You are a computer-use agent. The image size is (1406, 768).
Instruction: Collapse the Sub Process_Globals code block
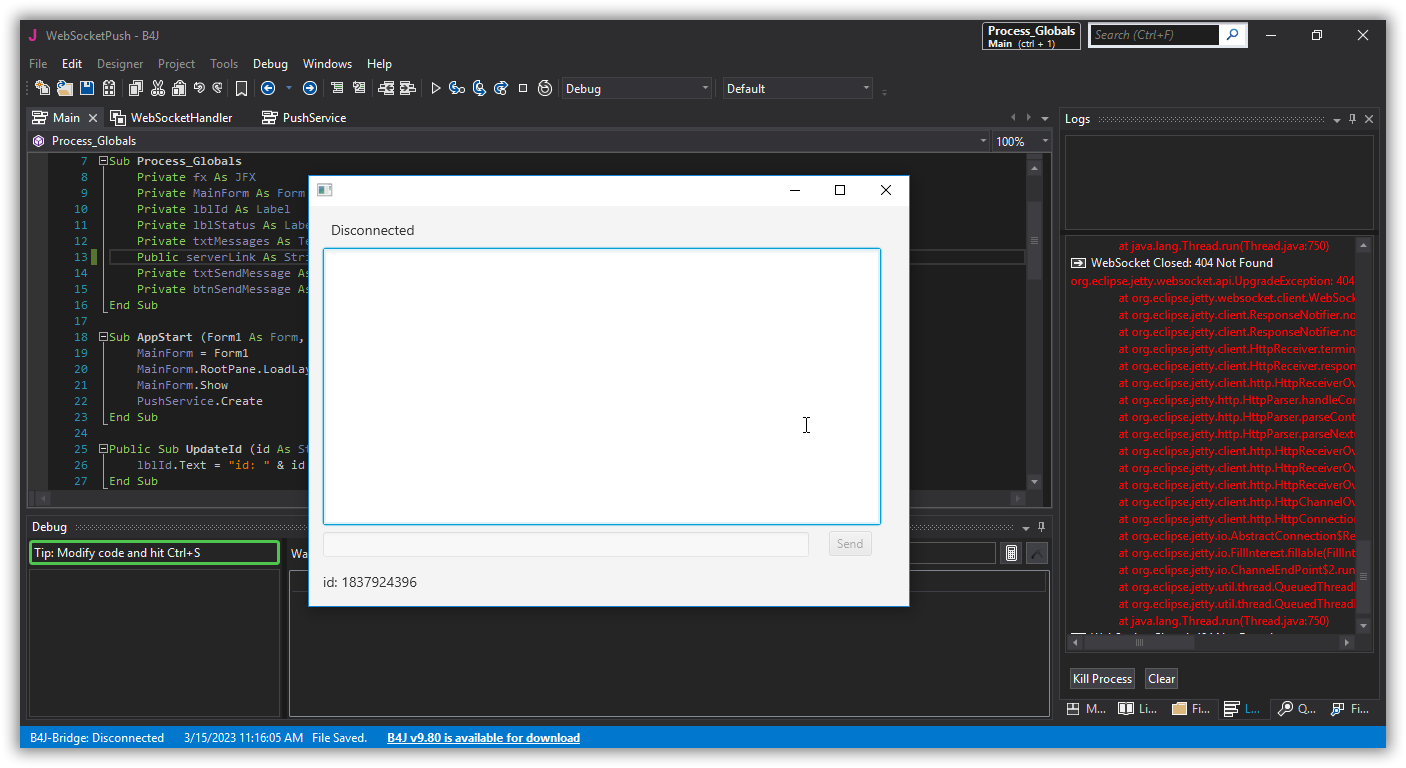click(103, 161)
